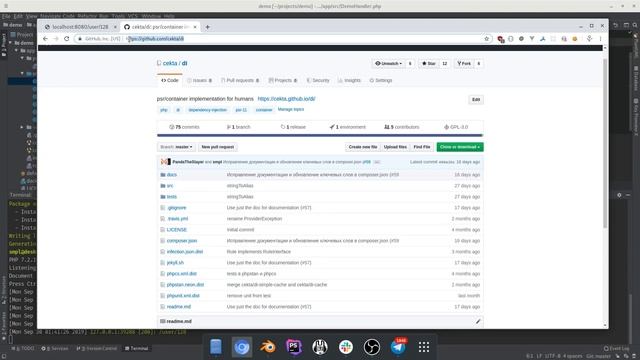The width and height of the screenshot is (640, 360).
Task: Open the Projects tab
Action: point(282,80)
